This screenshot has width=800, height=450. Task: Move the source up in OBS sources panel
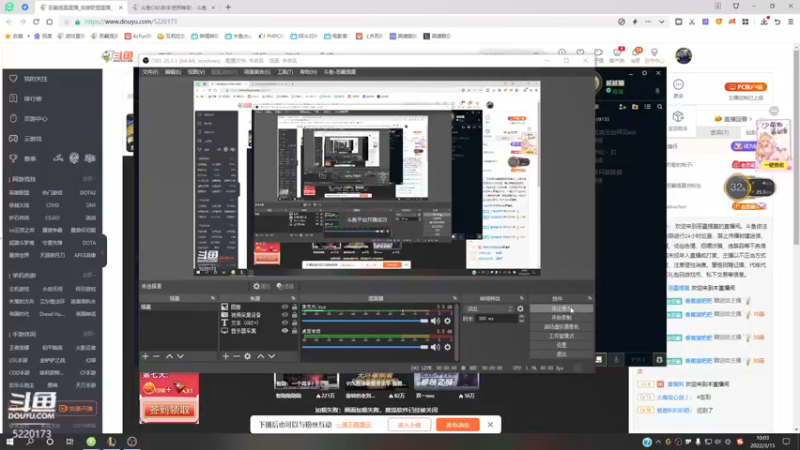[x=261, y=356]
